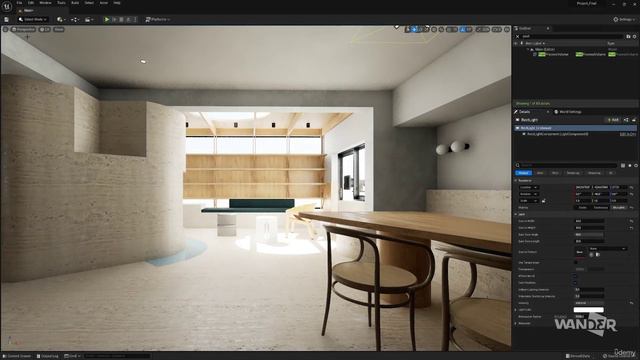Viewport: 640px width, 360px height.
Task: Open the Rotation type dropdown
Action: click(x=529, y=194)
